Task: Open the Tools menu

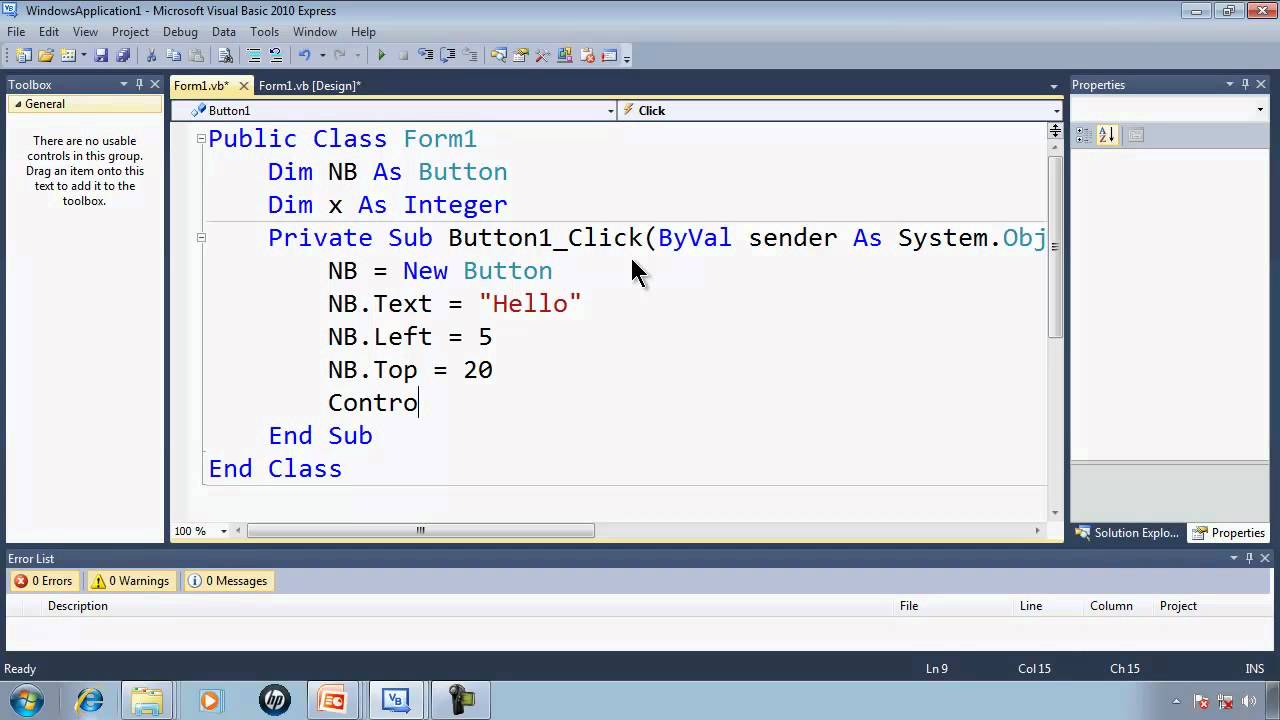Action: pyautogui.click(x=264, y=32)
